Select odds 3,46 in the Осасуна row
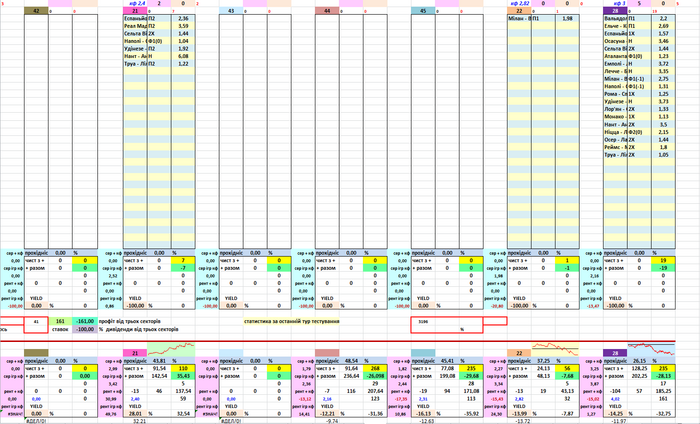This screenshot has height=424, width=700. coord(663,42)
